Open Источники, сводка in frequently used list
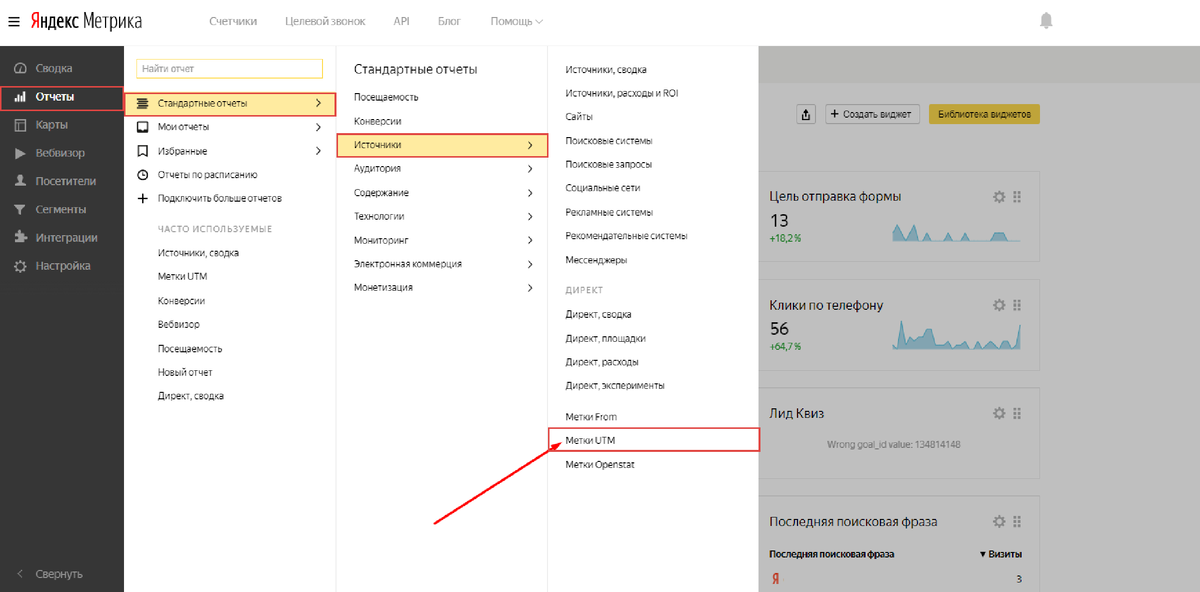 pos(198,253)
